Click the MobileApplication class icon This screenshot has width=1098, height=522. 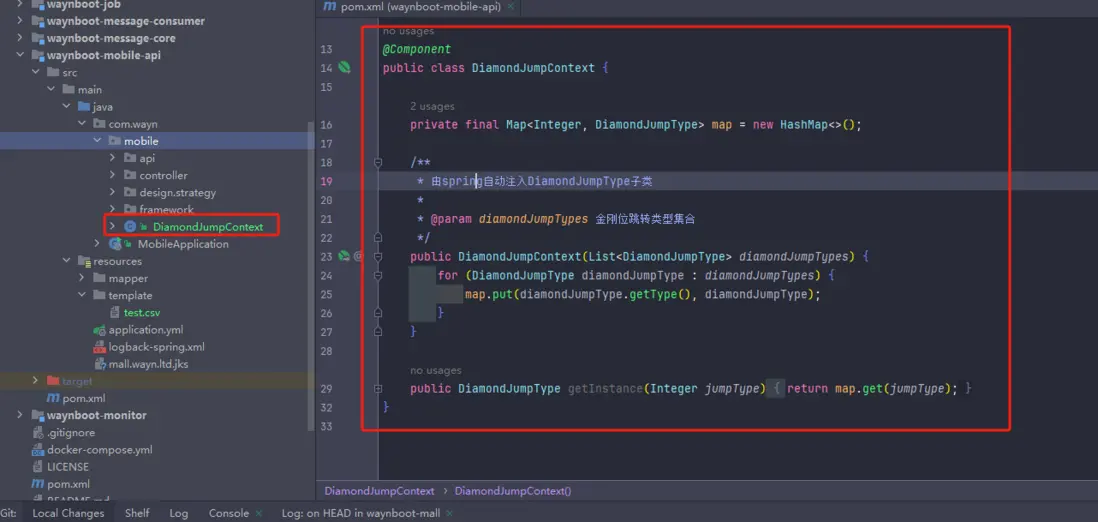(x=116, y=244)
